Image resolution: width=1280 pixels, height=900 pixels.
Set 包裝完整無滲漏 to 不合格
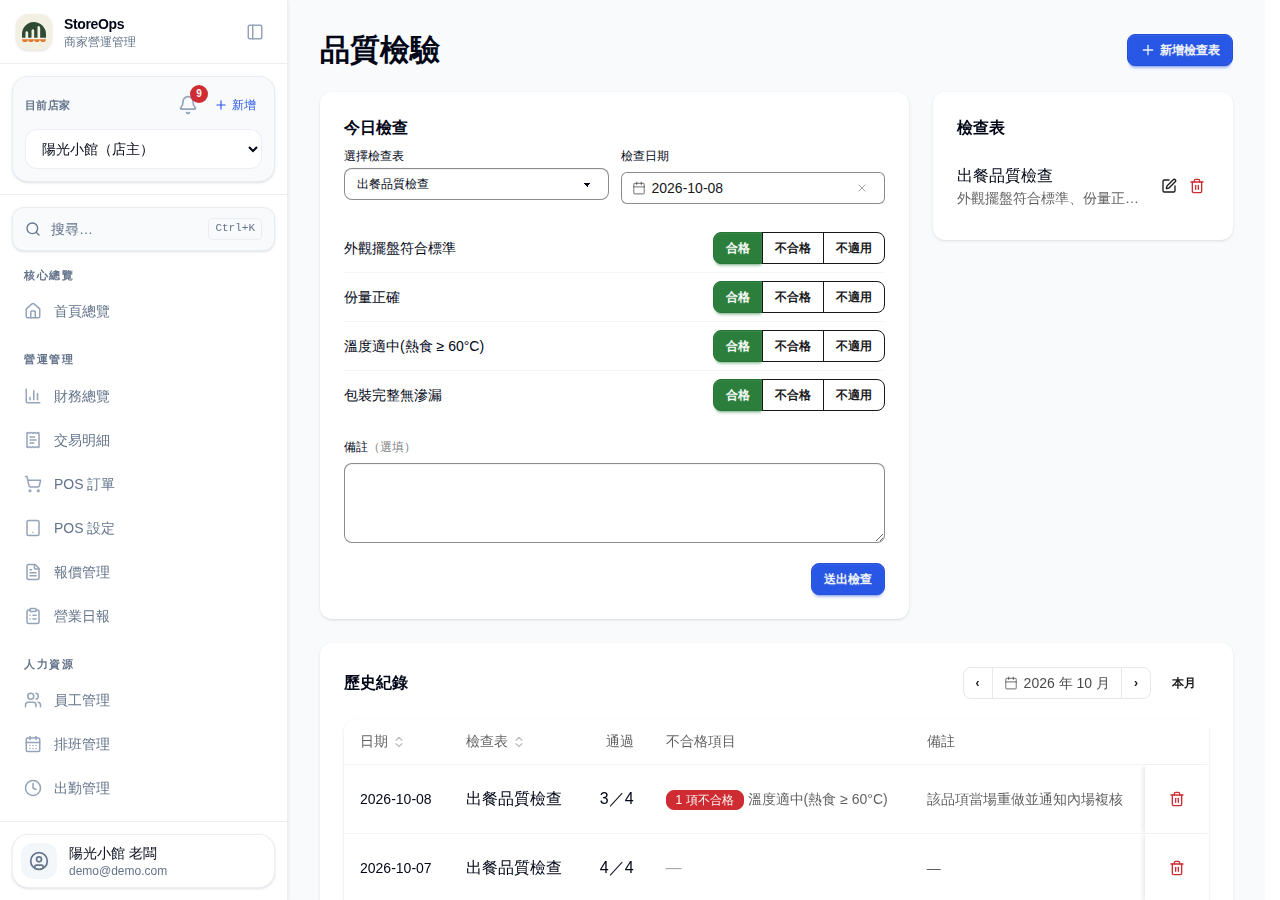tap(793, 395)
